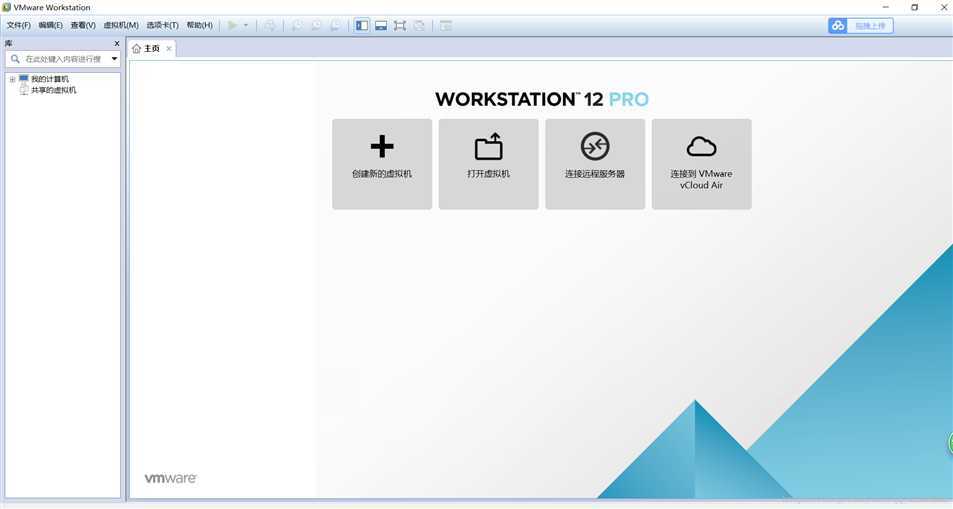This screenshot has width=953, height=509.
Task: Open the 虚拟机(M) menu
Action: pyautogui.click(x=121, y=26)
